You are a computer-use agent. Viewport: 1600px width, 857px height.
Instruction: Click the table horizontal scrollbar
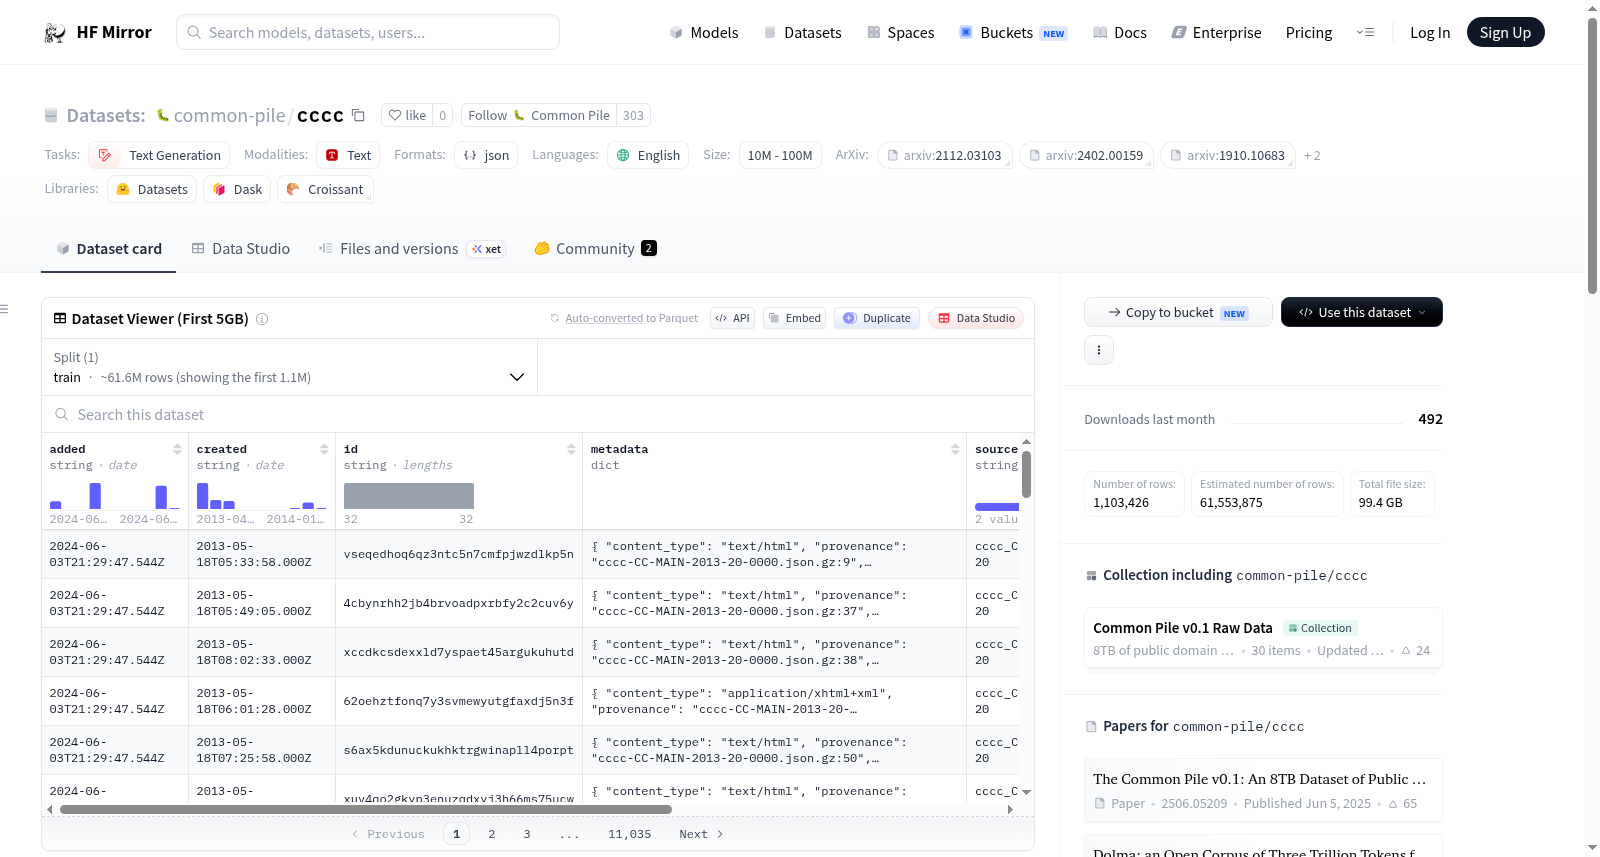tap(366, 809)
